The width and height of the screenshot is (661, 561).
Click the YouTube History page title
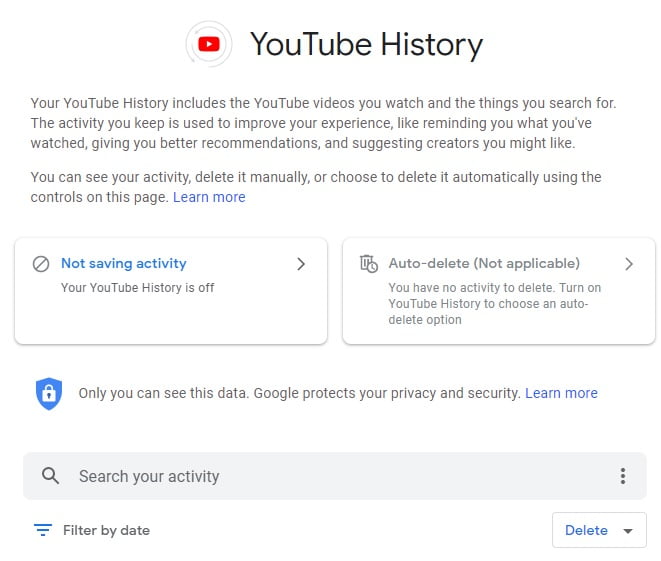click(x=366, y=45)
